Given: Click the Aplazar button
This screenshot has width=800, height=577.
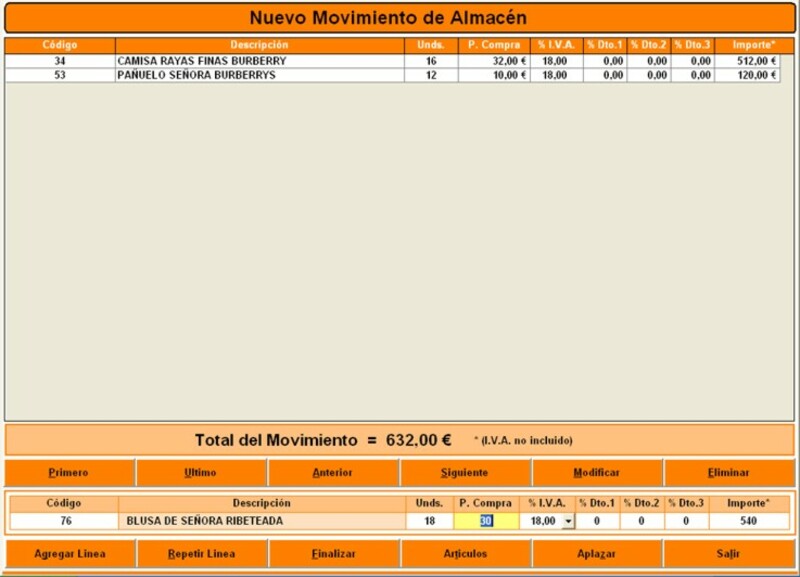Looking at the screenshot, I should point(597,553).
